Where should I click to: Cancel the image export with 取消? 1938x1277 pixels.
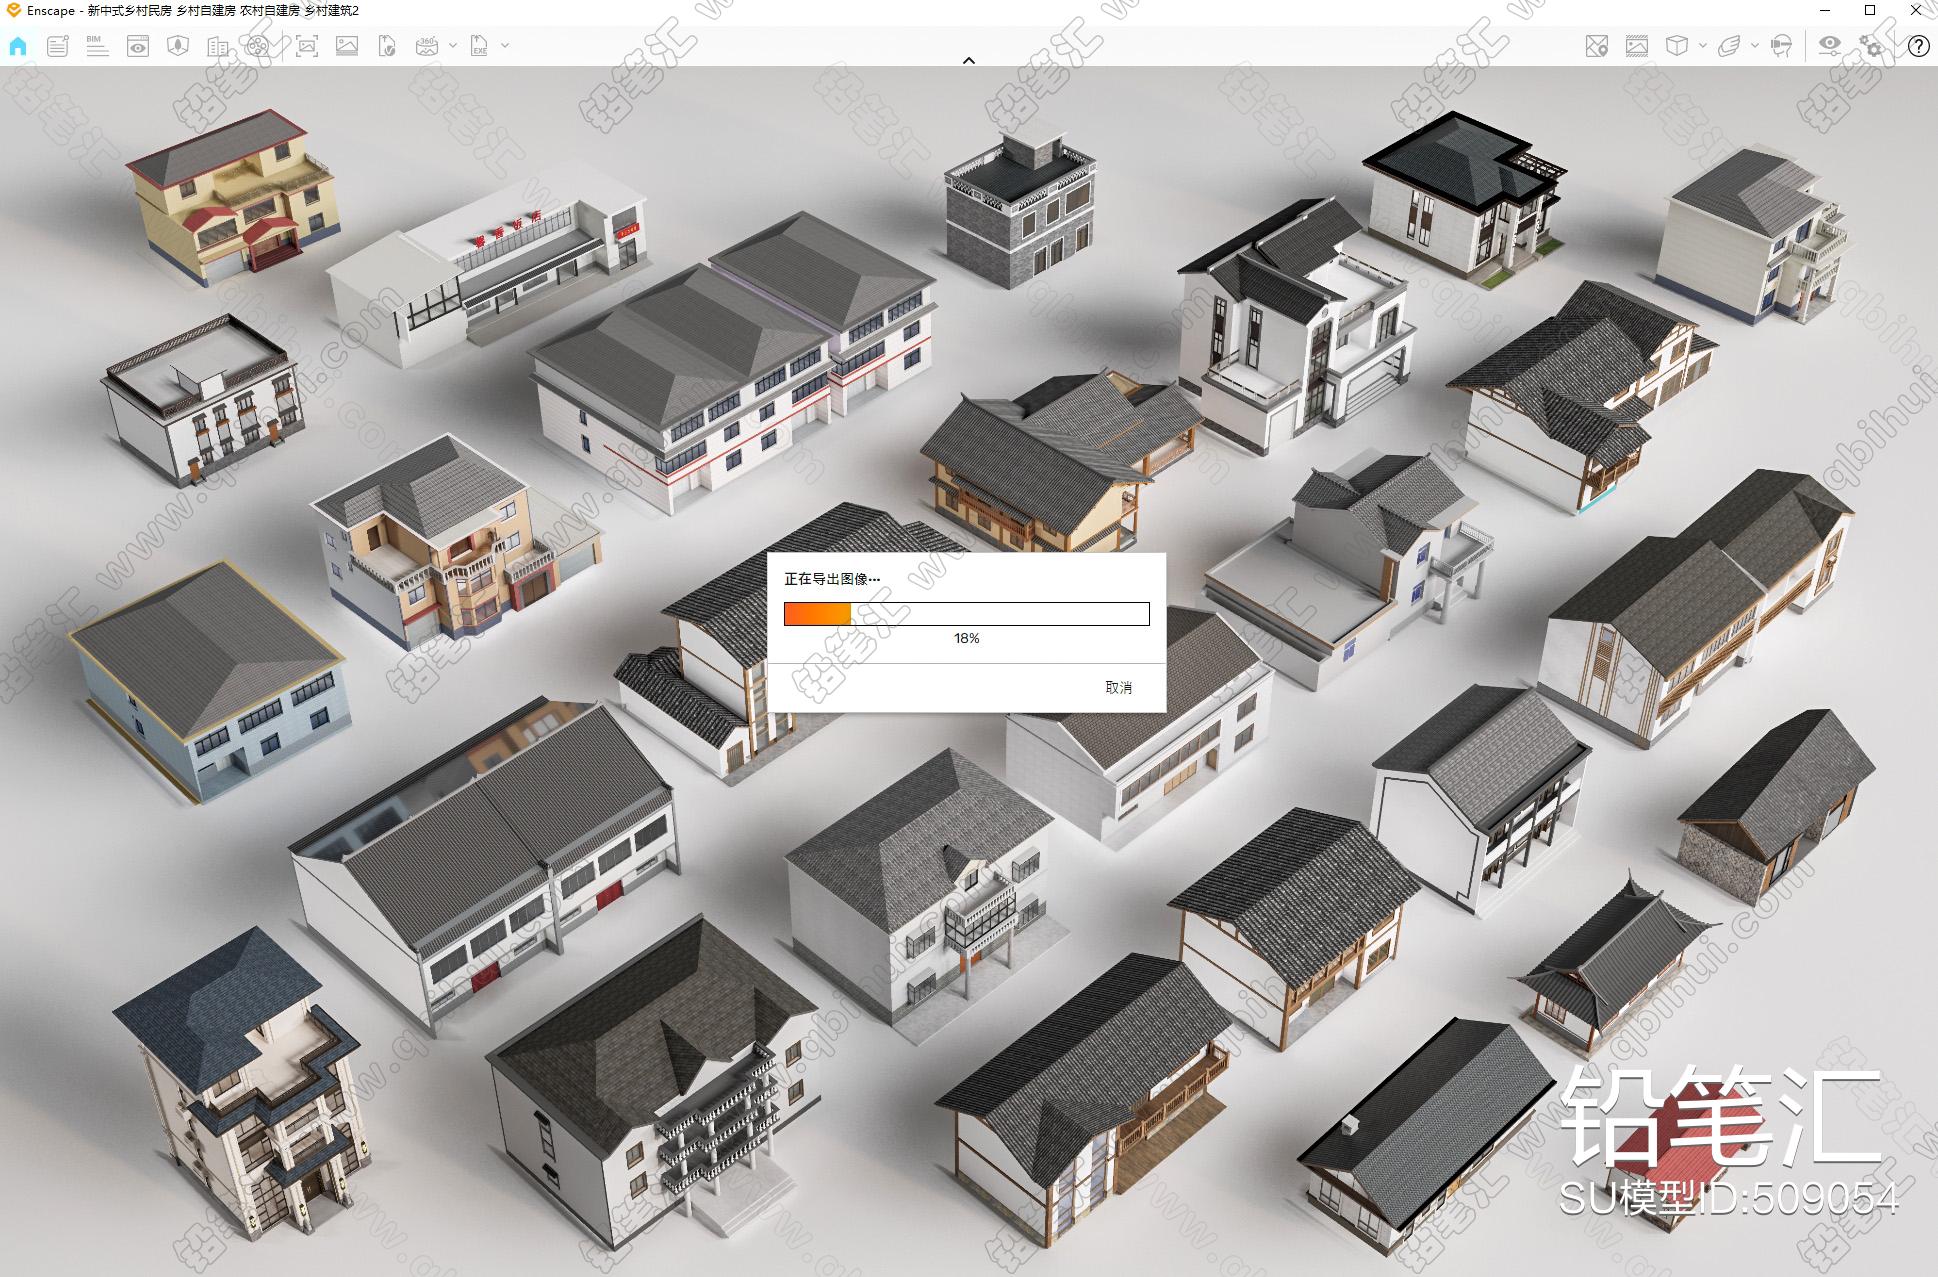[x=1118, y=688]
